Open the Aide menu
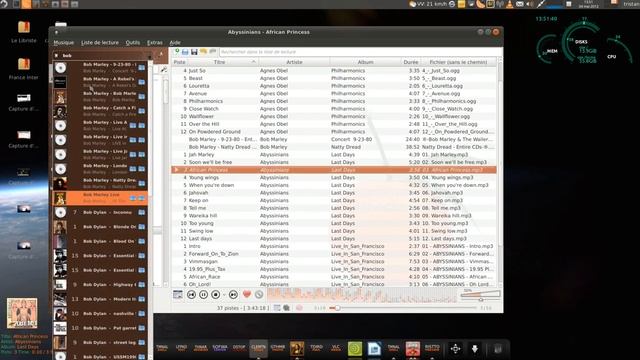 [175, 42]
